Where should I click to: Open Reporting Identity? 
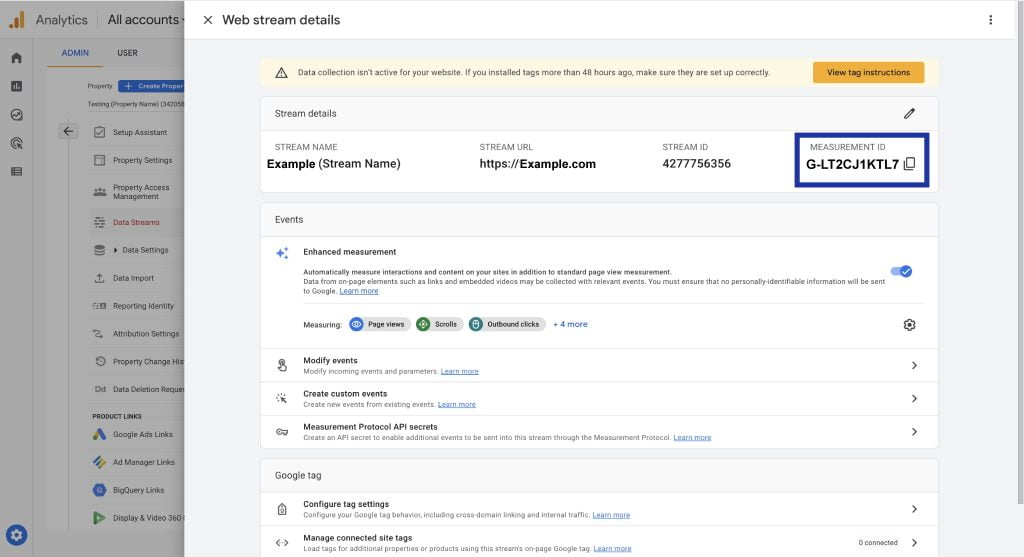(x=143, y=306)
